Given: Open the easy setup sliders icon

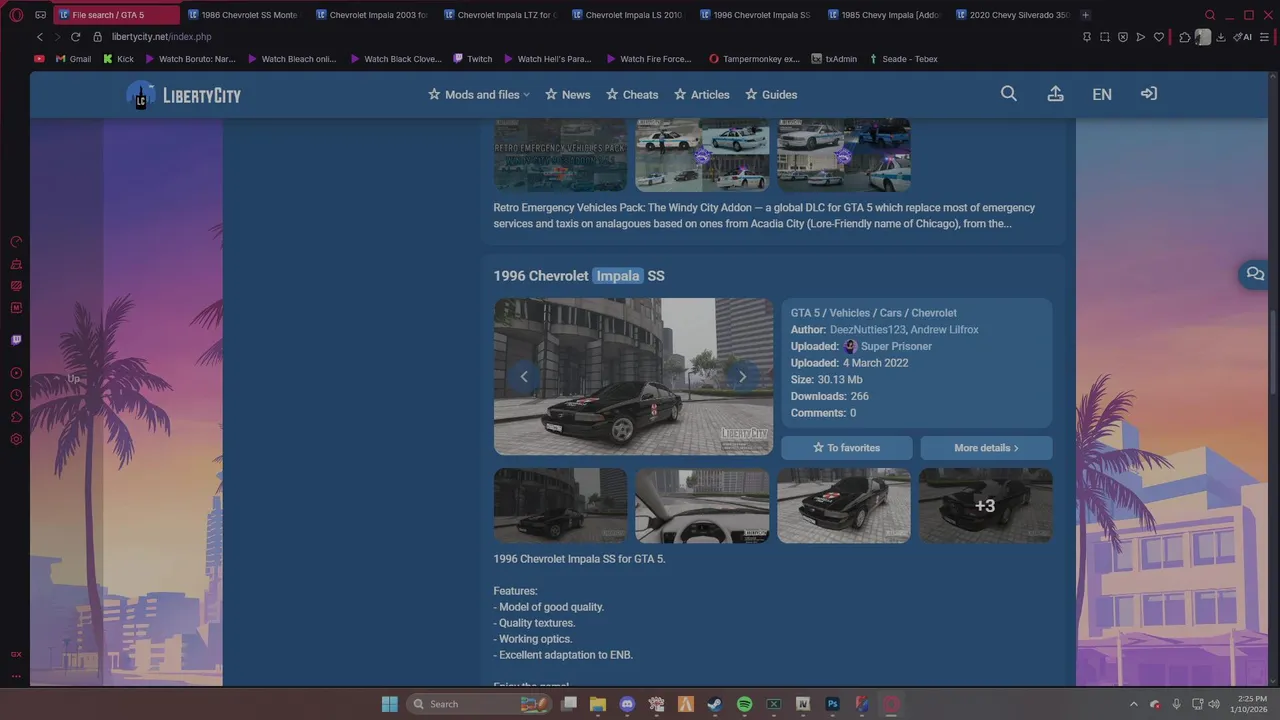Looking at the screenshot, I should tap(1262, 37).
